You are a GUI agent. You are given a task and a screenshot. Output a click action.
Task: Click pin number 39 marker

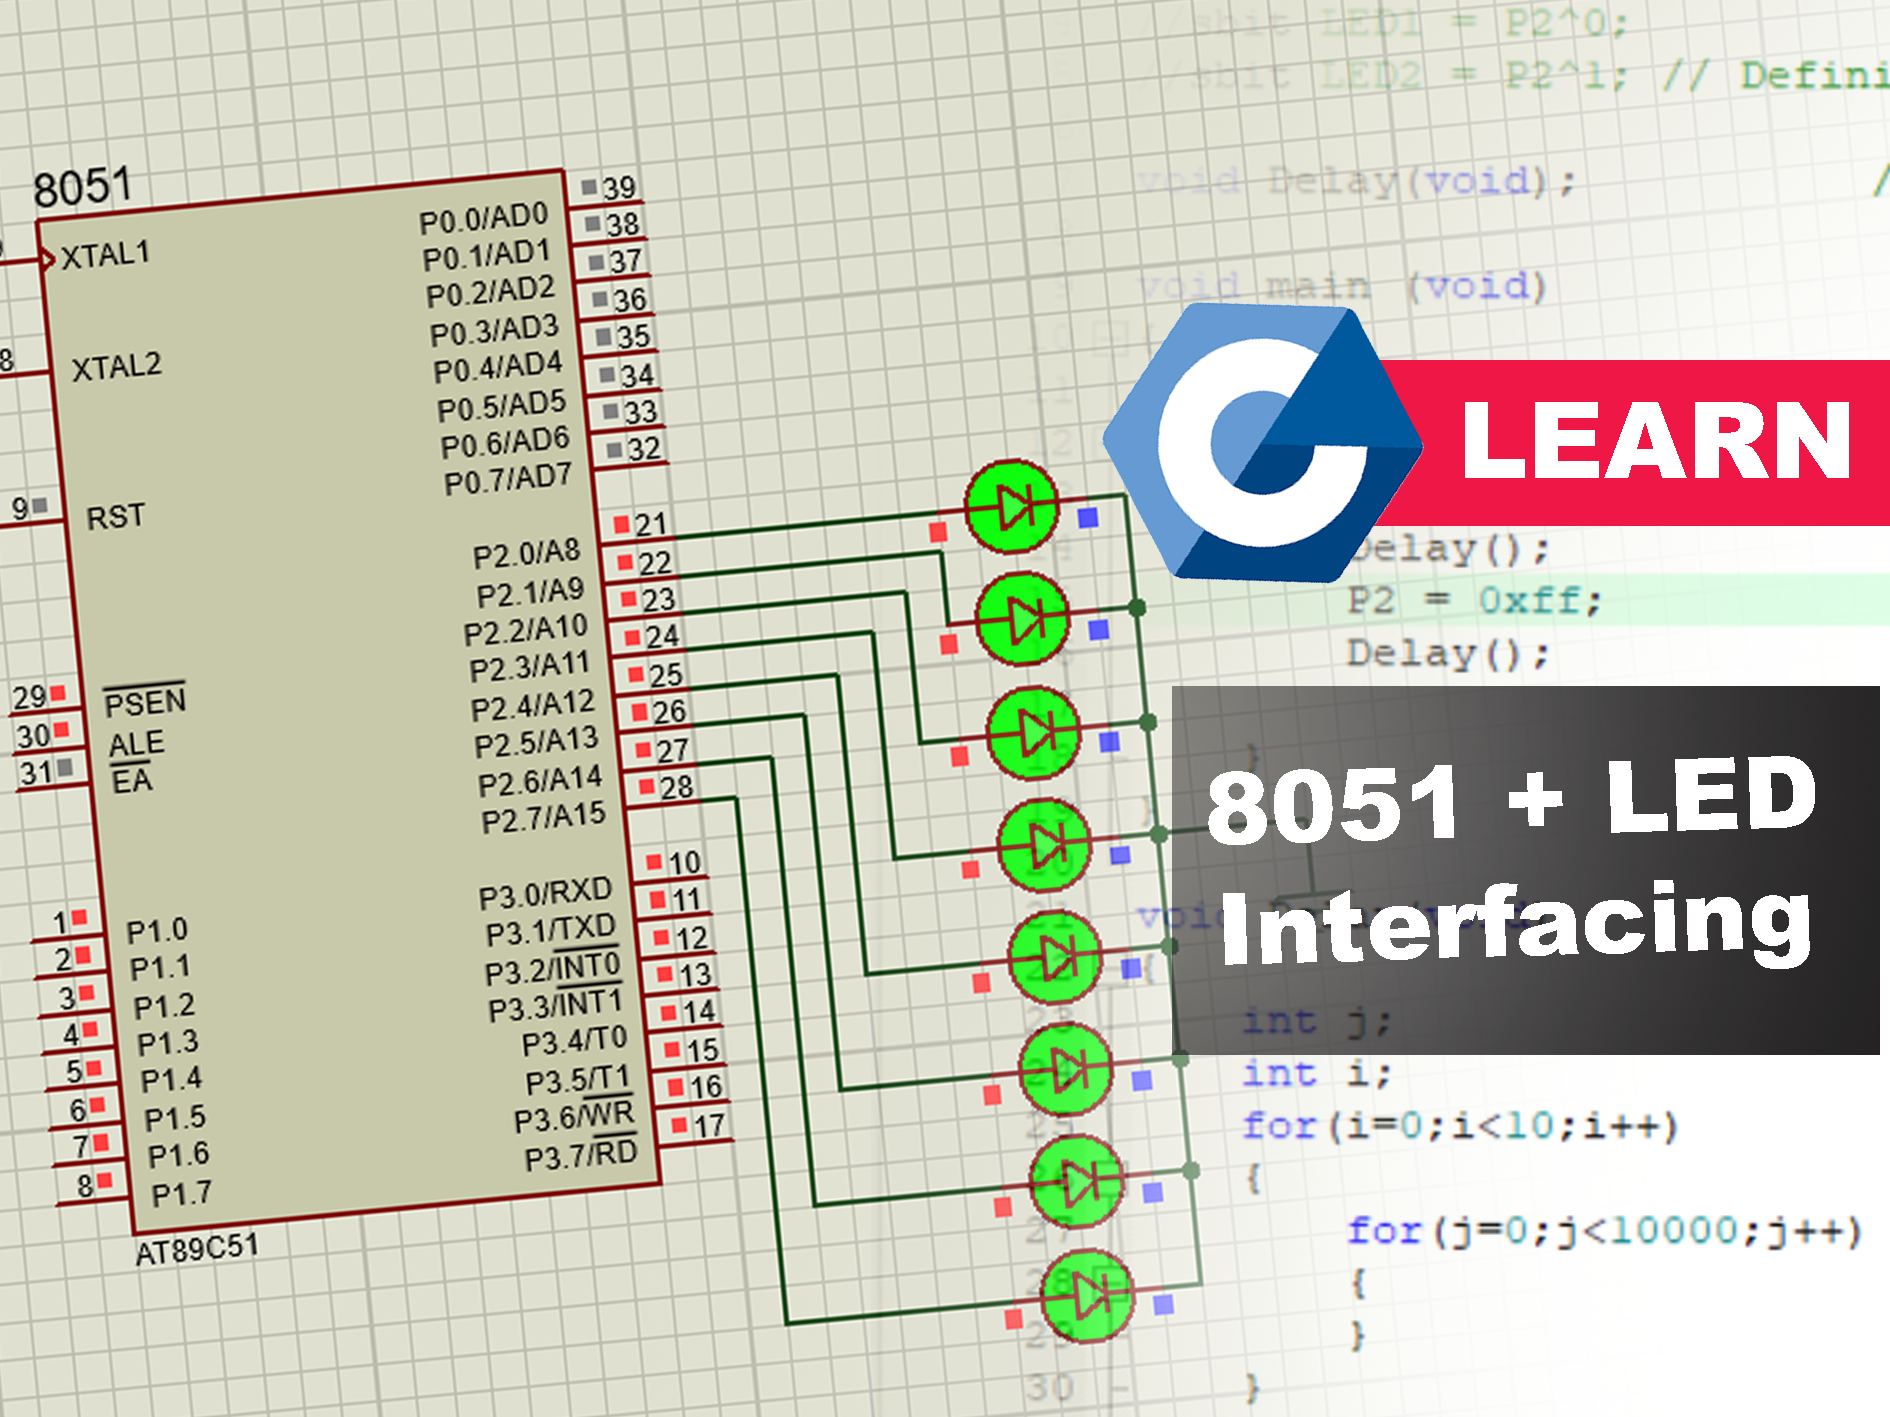pos(609,187)
